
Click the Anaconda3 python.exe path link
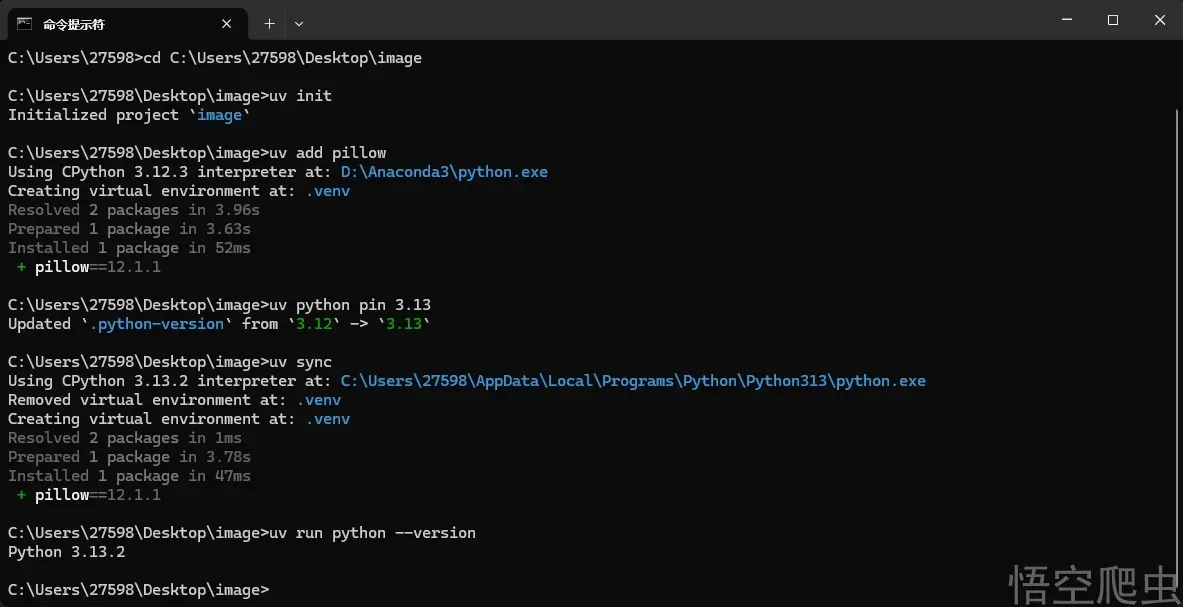(444, 171)
